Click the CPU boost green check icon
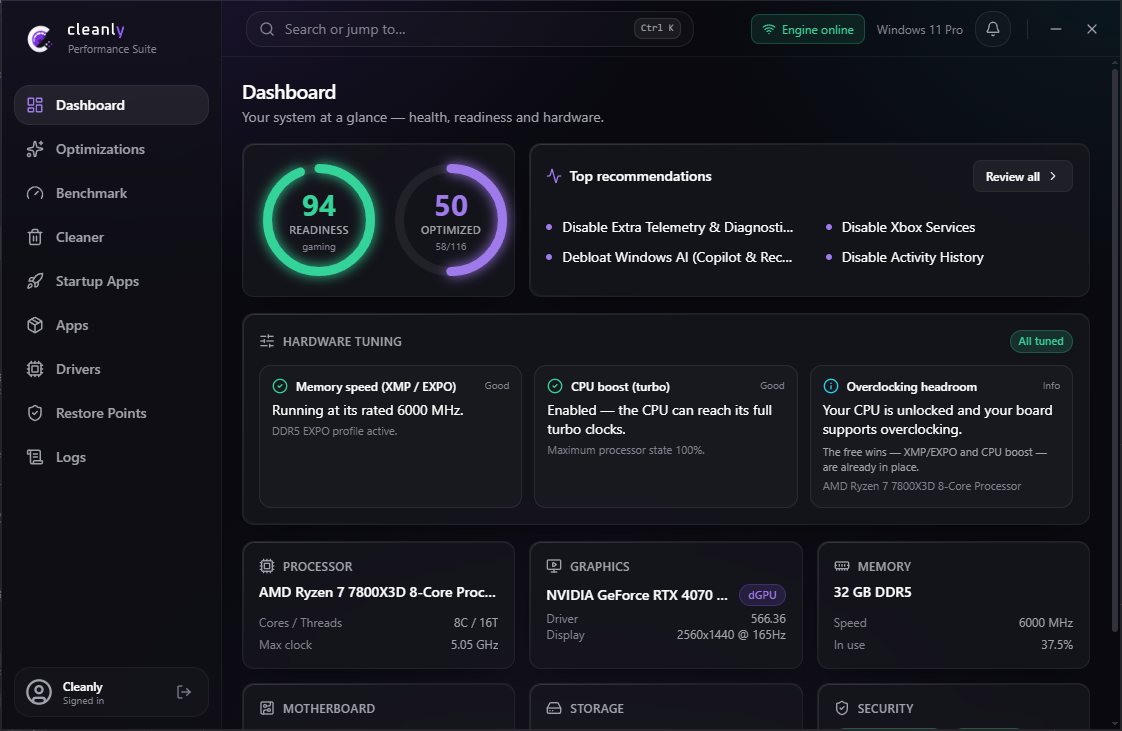The width and height of the screenshot is (1122, 731). coord(555,386)
